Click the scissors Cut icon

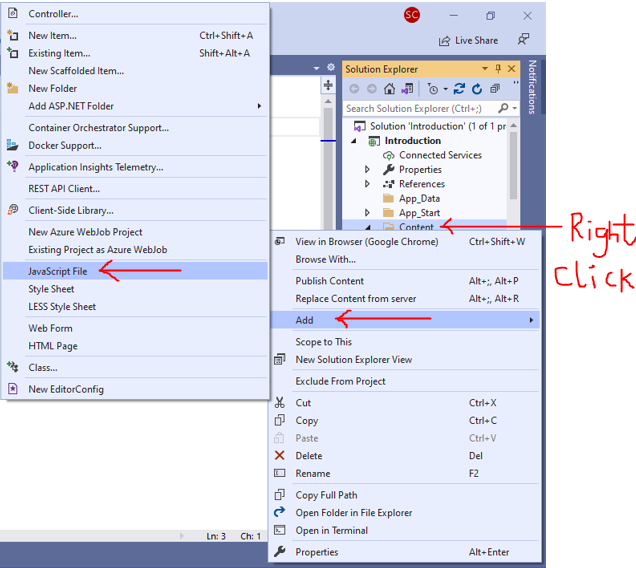[279, 402]
